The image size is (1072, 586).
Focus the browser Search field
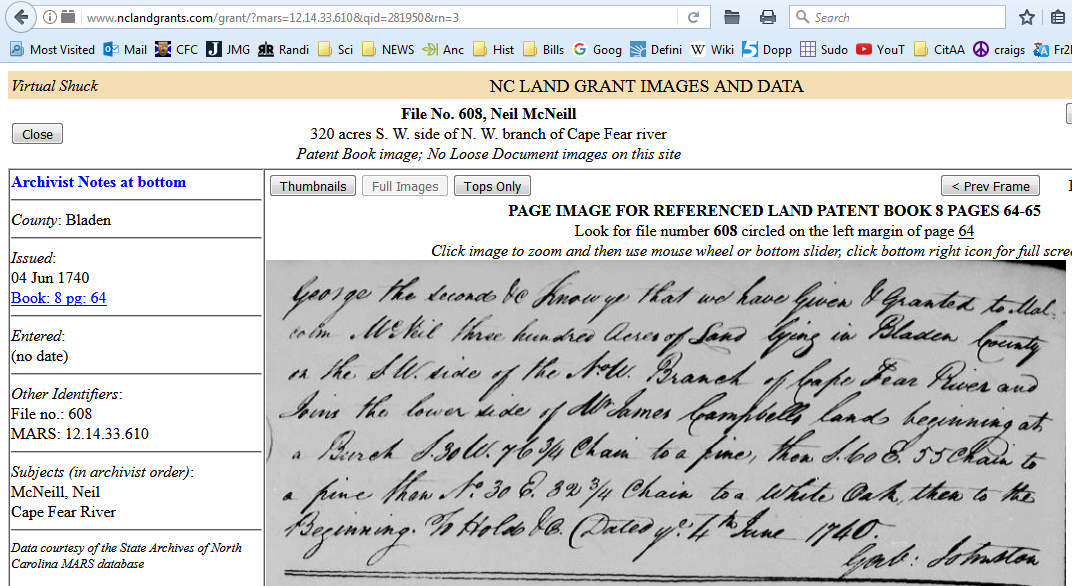(x=897, y=17)
